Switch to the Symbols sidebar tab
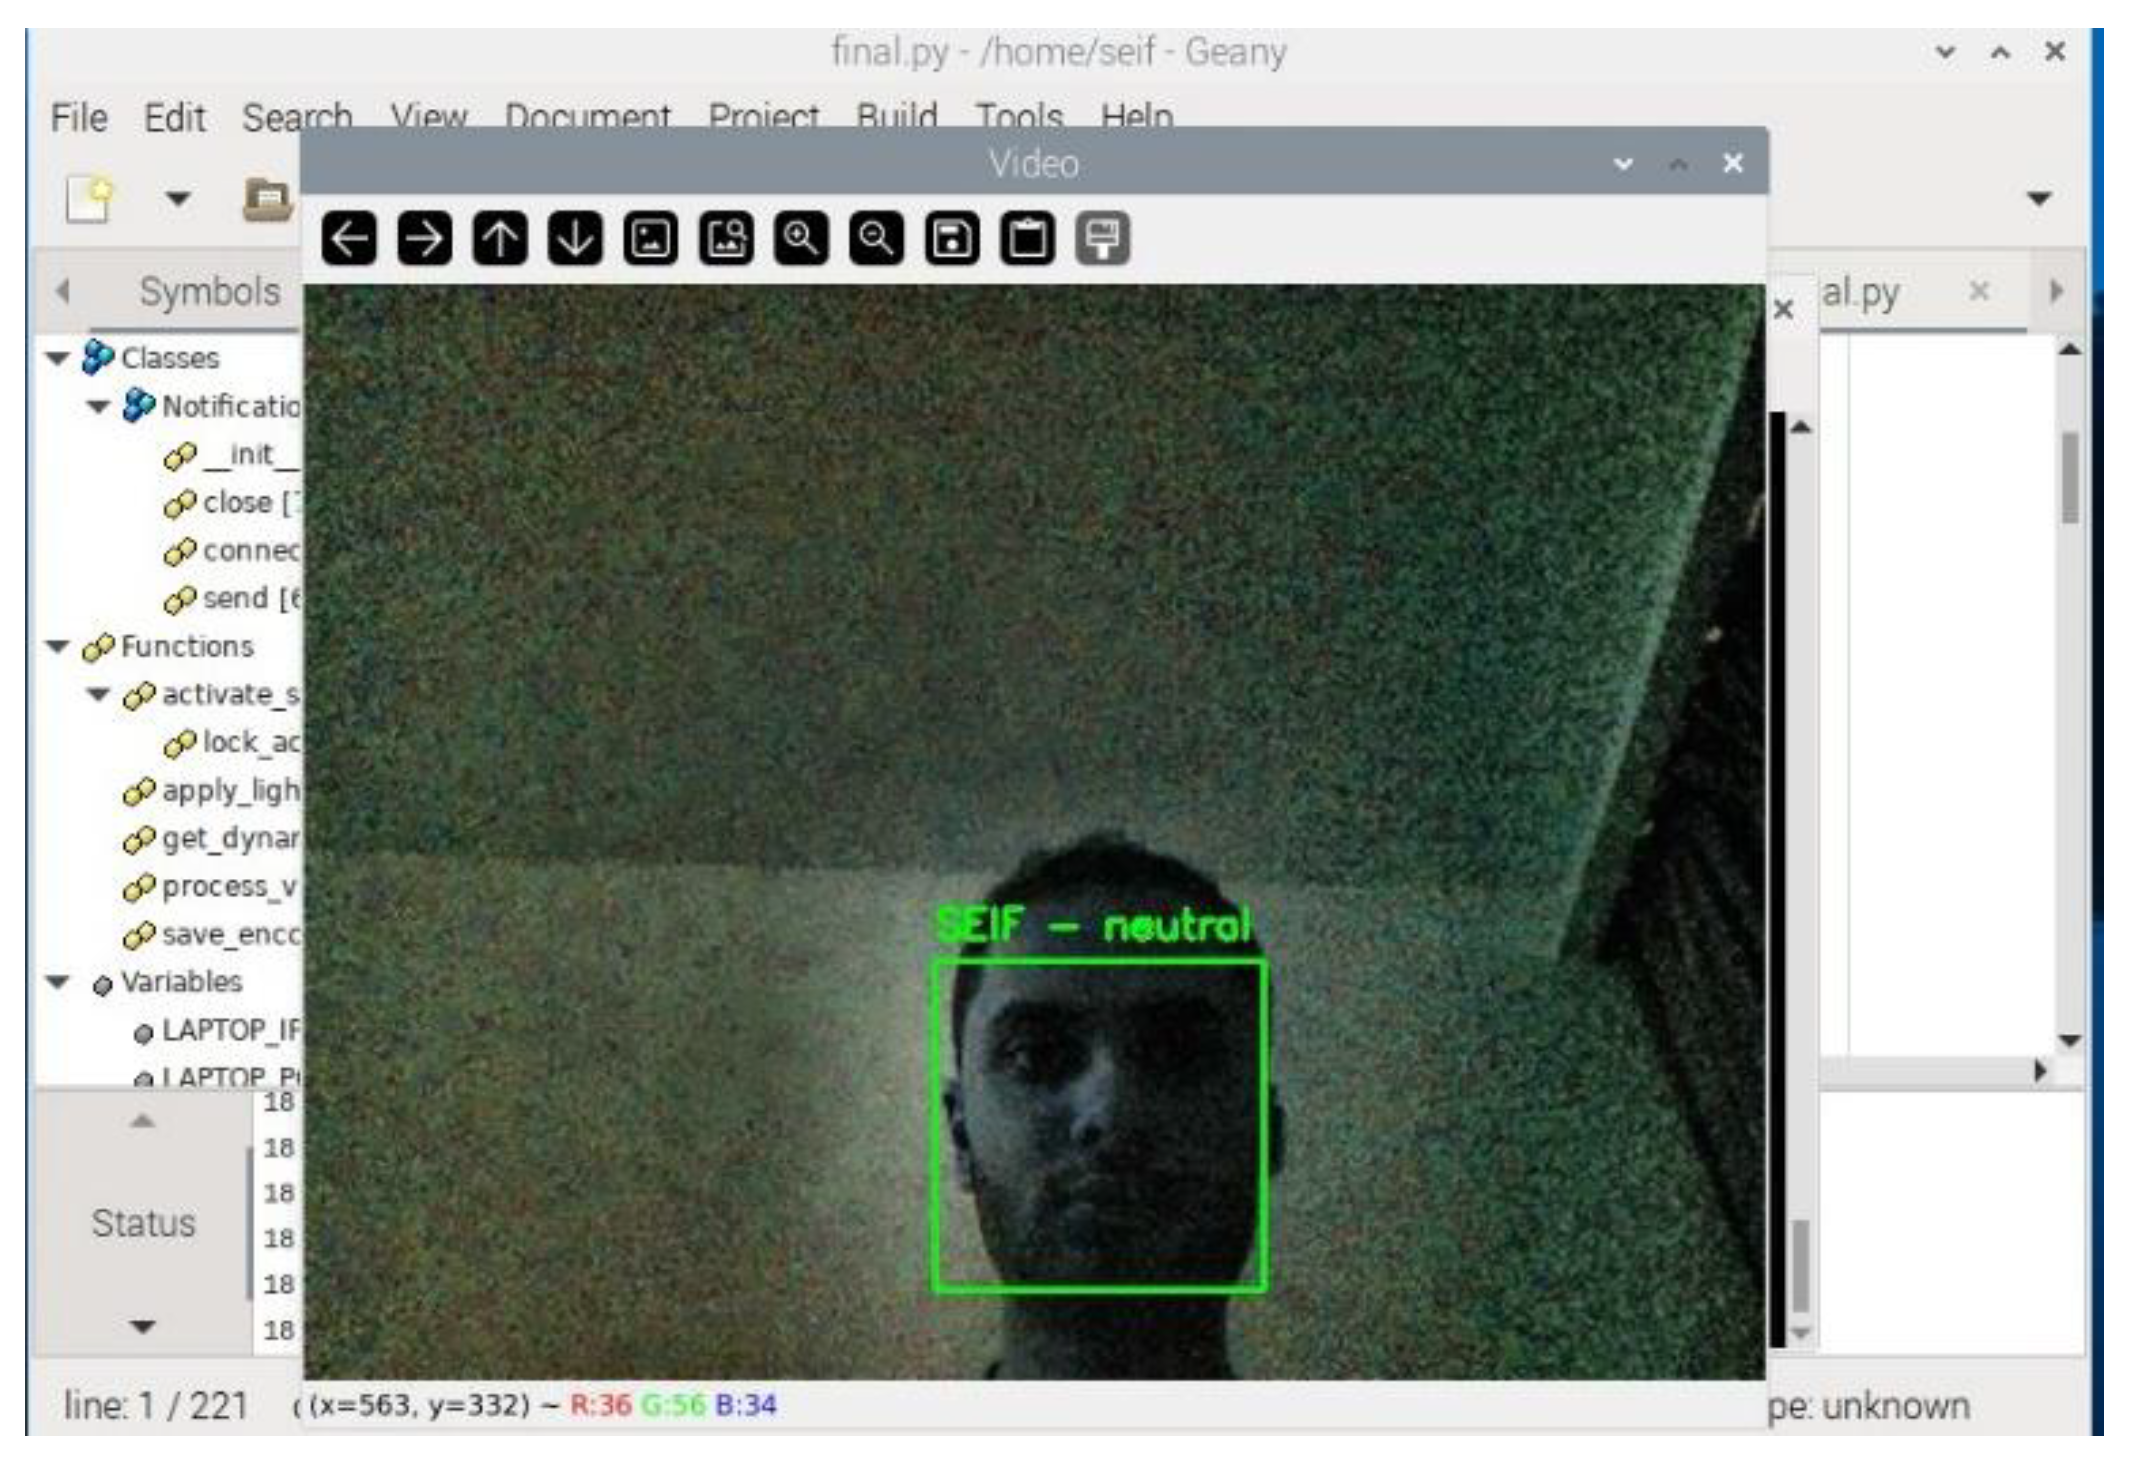This screenshot has height=1469, width=2131. pos(209,292)
